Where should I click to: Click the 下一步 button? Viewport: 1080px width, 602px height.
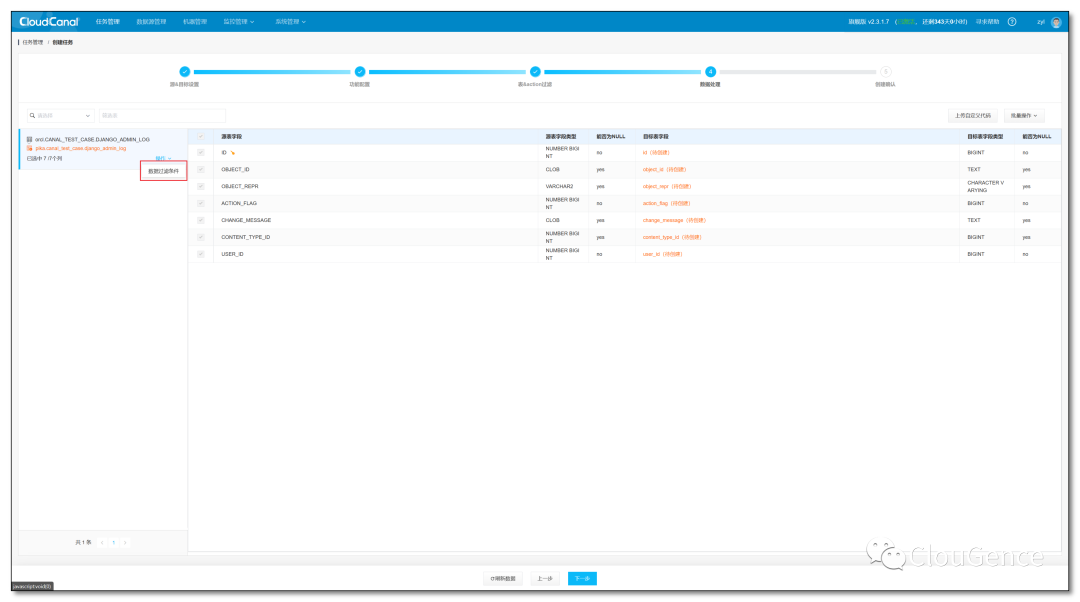point(582,579)
